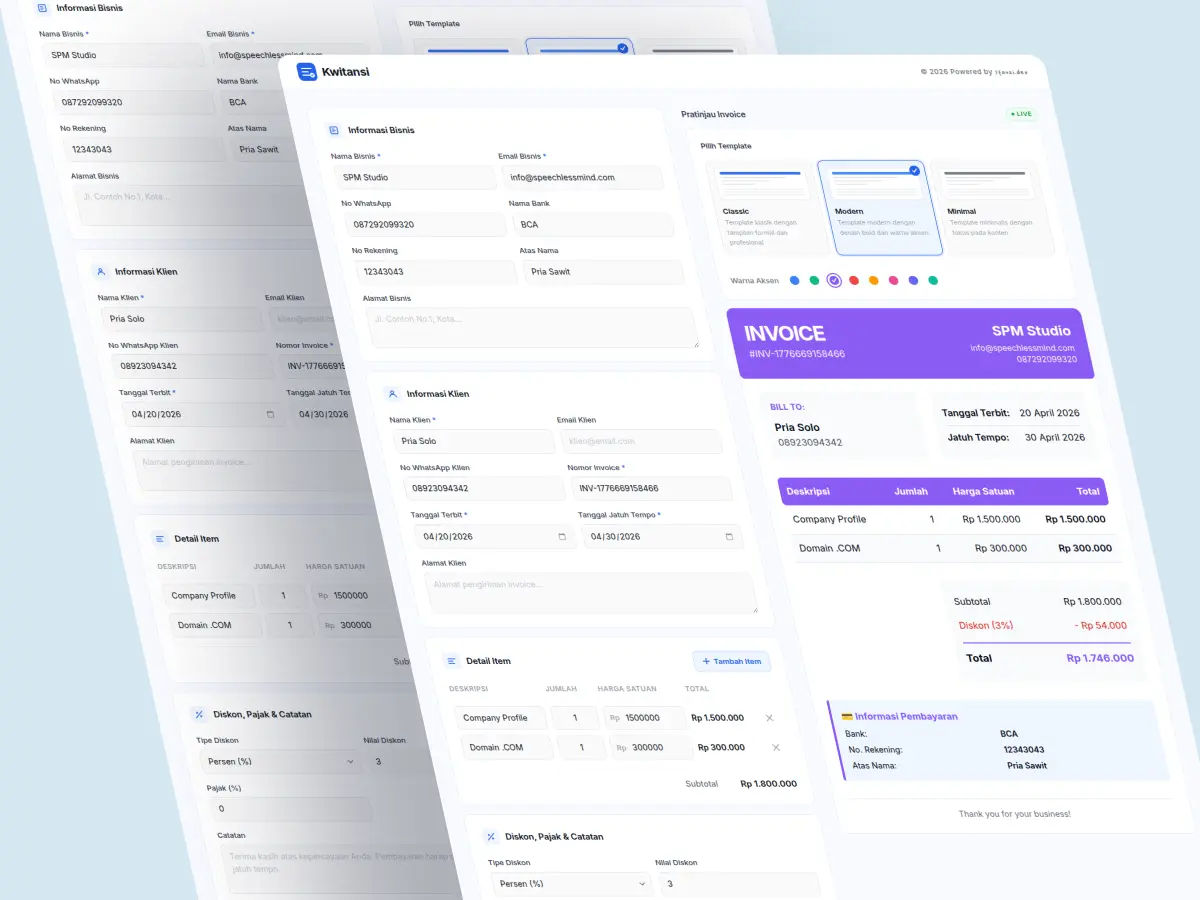
Task: Focus the Nomor Invoice field in front window
Action: (652, 489)
